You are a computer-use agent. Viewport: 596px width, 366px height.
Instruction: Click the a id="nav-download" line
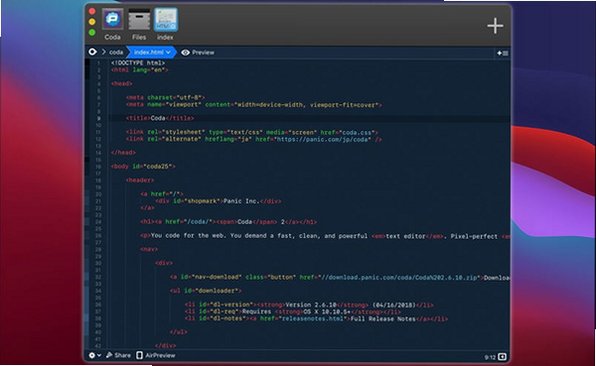(340, 277)
